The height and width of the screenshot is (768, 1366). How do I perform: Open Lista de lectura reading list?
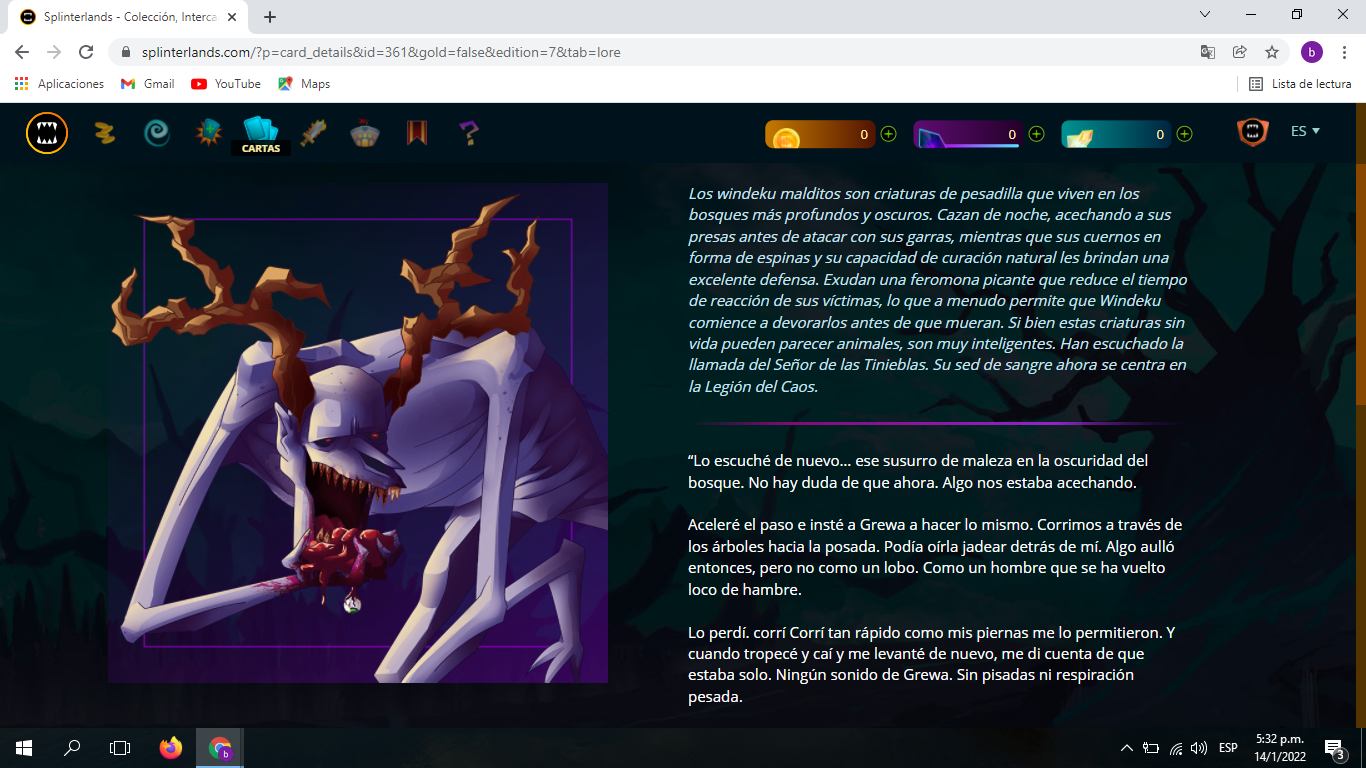tap(1301, 84)
